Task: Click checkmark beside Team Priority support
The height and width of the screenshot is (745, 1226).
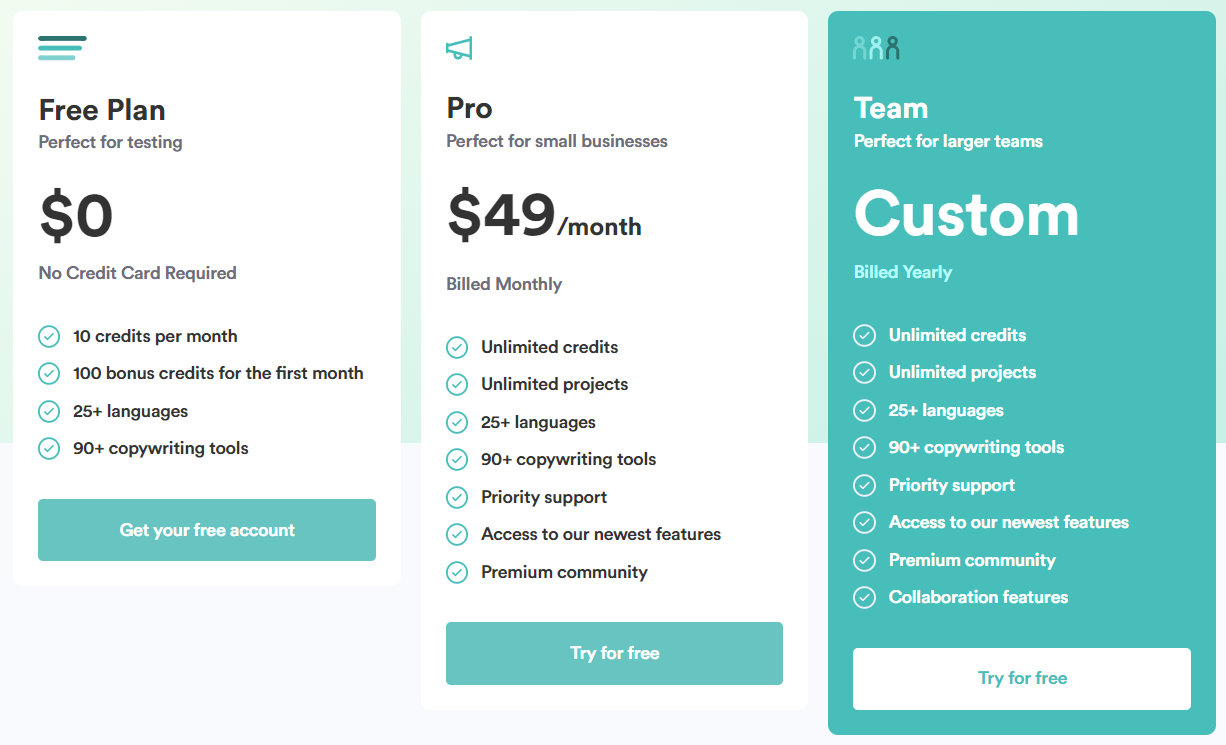Action: pyautogui.click(x=864, y=485)
